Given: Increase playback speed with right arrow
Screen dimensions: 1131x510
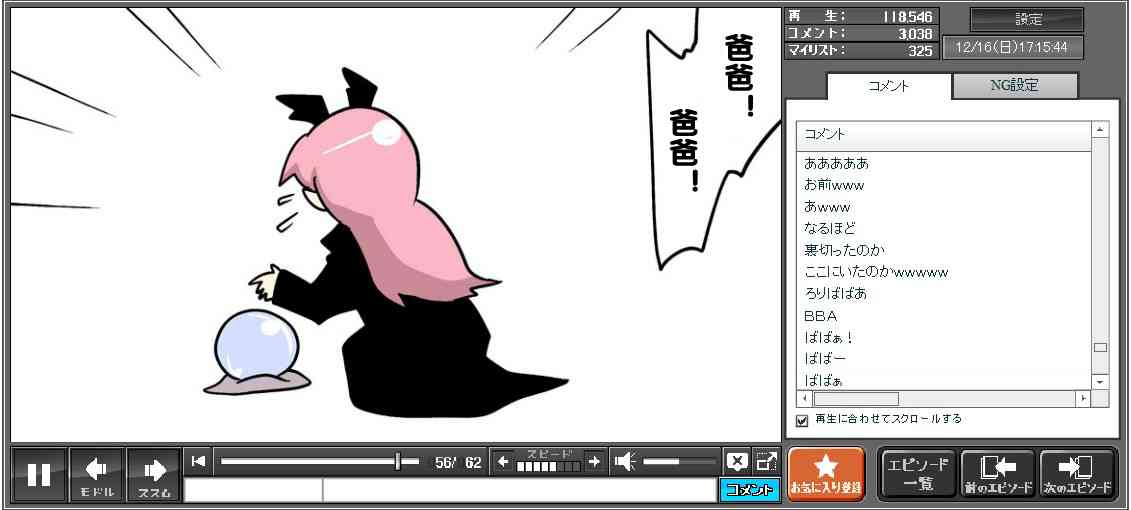Looking at the screenshot, I should [594, 462].
